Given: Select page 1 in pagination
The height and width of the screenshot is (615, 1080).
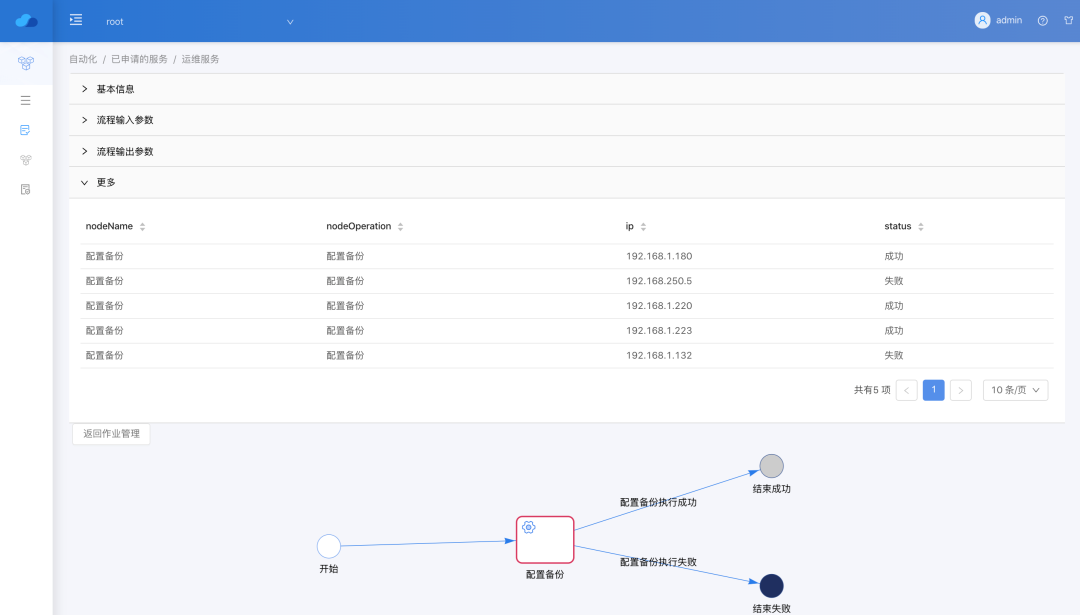Looking at the screenshot, I should coord(933,390).
